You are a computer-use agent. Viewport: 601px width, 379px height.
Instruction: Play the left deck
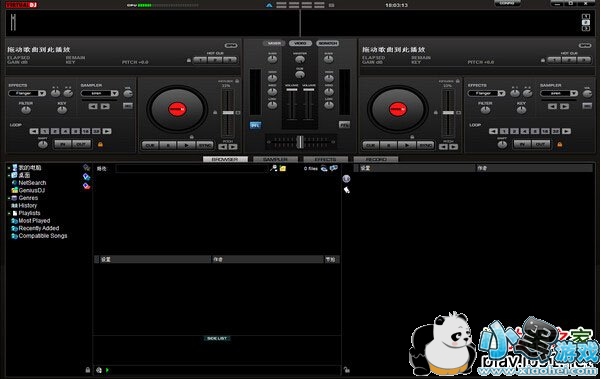point(186,146)
